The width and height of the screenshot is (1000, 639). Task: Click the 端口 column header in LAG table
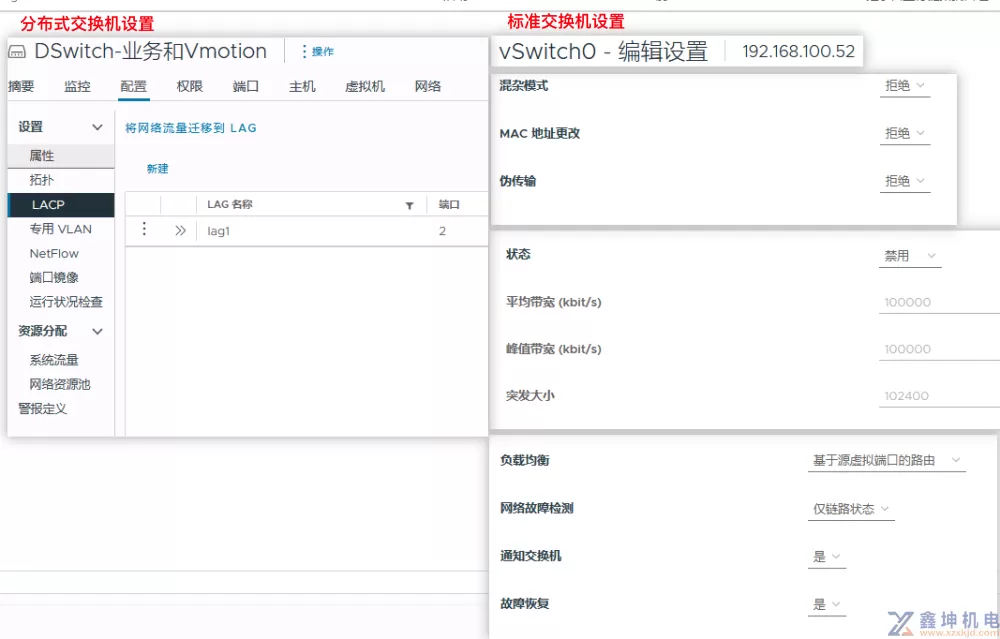tap(449, 205)
